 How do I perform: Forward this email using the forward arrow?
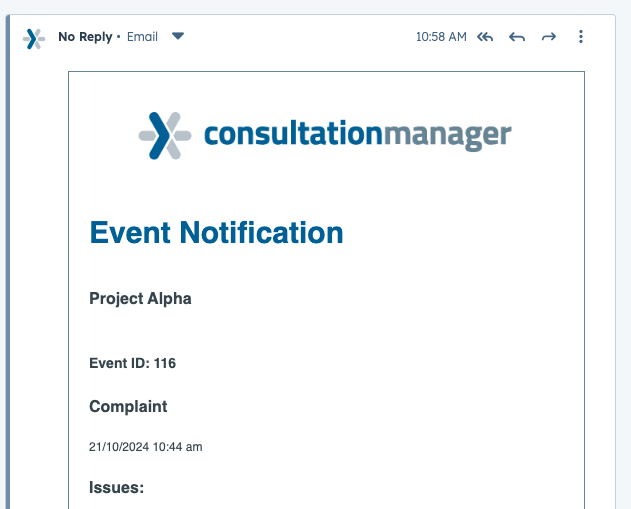coord(549,37)
